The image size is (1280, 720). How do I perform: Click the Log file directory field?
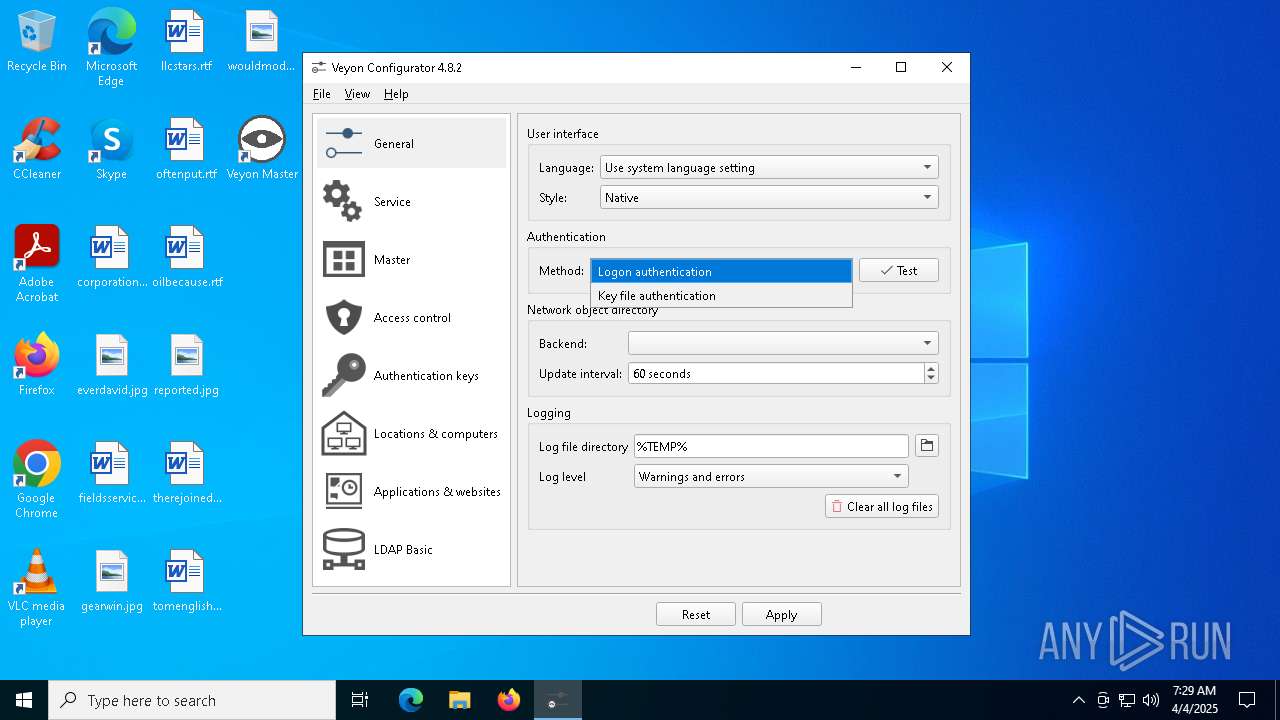point(771,446)
